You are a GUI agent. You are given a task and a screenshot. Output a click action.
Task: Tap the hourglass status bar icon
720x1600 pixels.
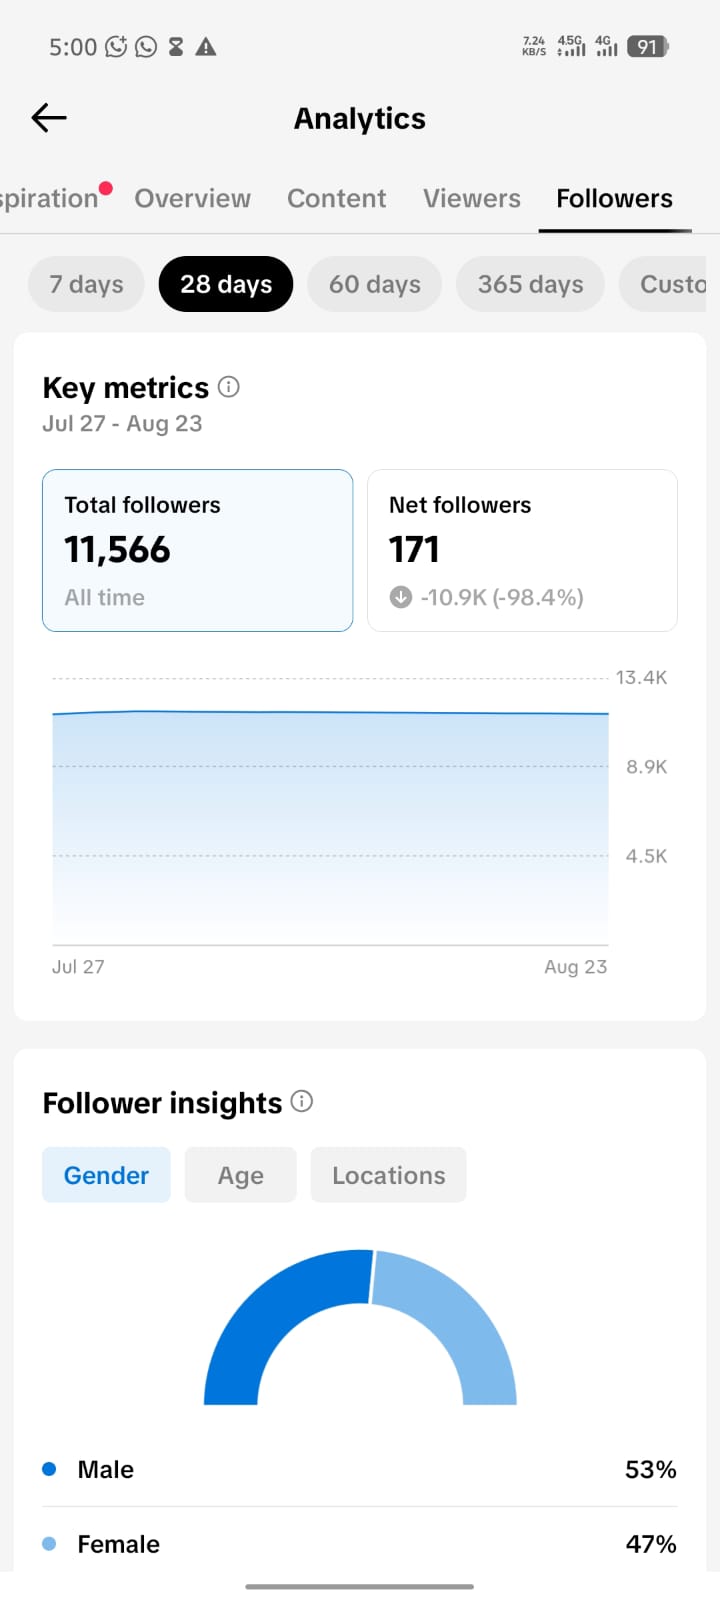click(x=176, y=47)
